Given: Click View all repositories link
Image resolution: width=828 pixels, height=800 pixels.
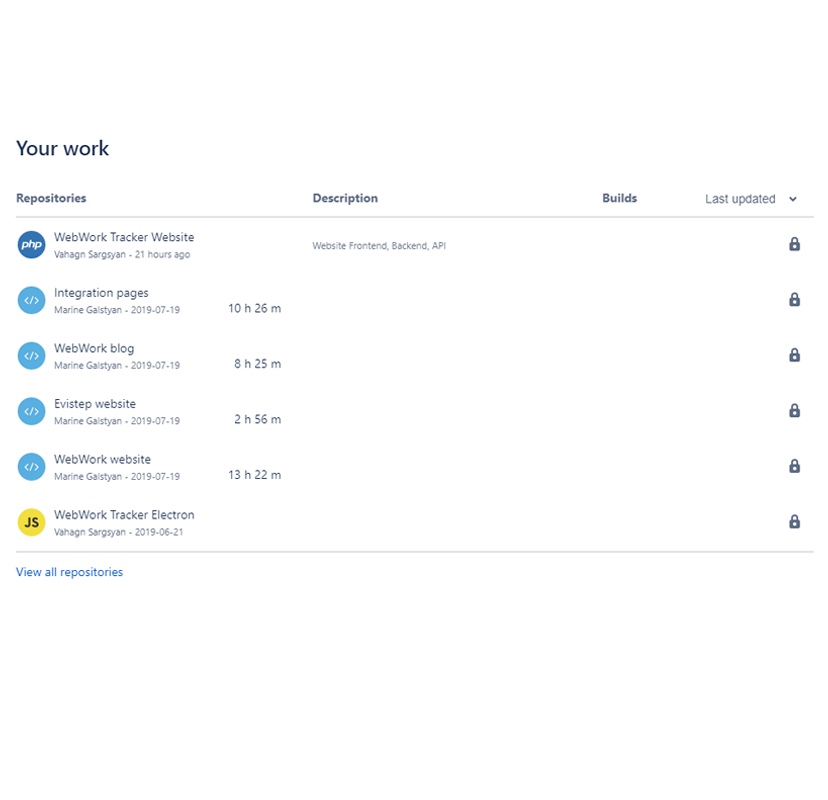Looking at the screenshot, I should [69, 572].
